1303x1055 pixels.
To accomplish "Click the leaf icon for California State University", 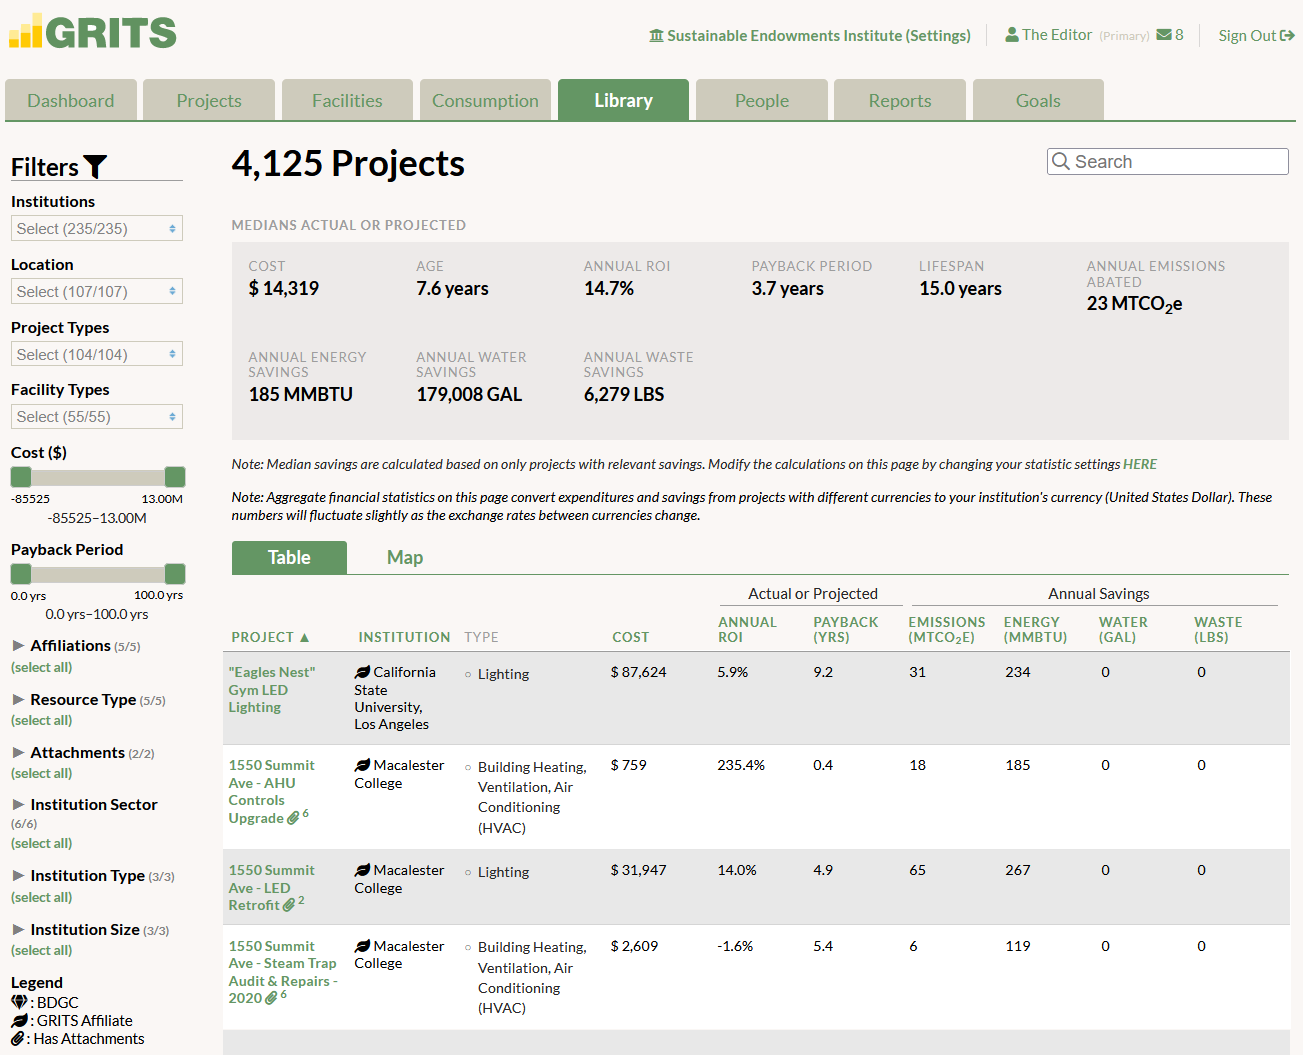I will [x=362, y=672].
